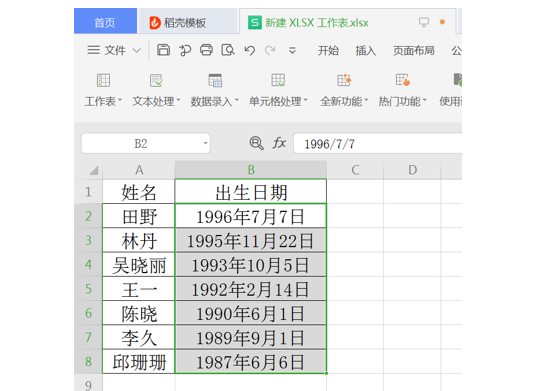Image resolution: width=545 pixels, height=391 pixels.
Task: Select column A header
Action: (x=139, y=170)
